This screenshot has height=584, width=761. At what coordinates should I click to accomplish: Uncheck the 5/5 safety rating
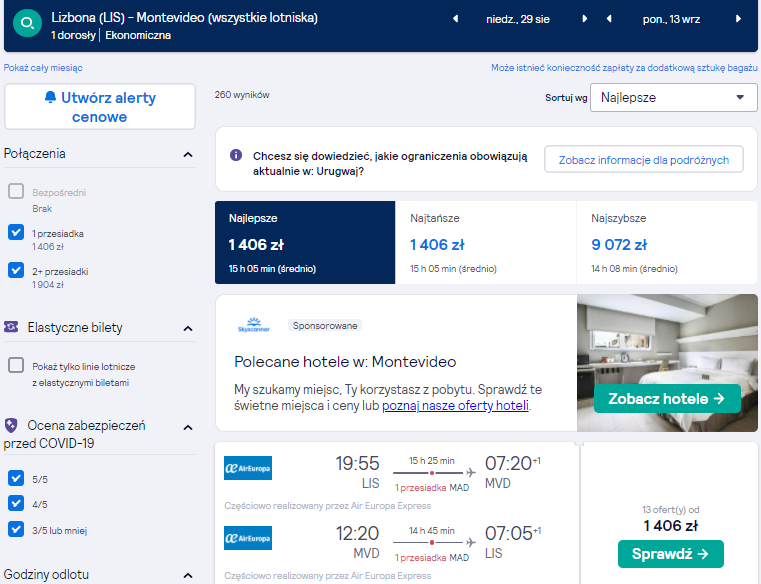pyautogui.click(x=16, y=478)
